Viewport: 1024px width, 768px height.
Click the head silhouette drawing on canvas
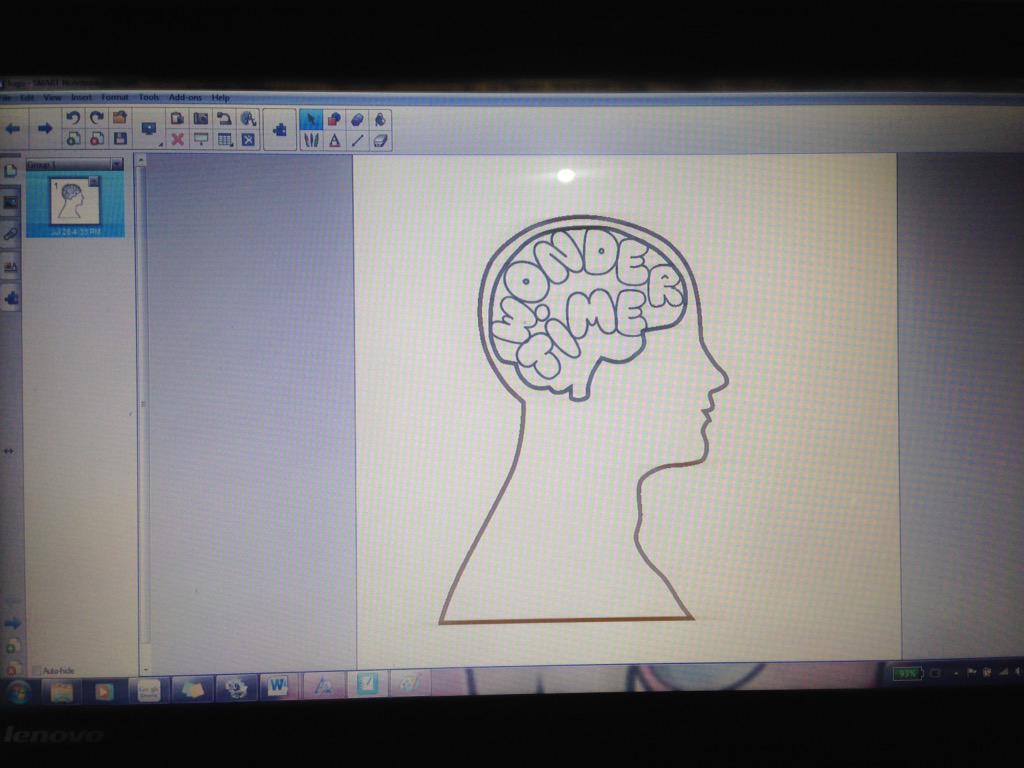(x=583, y=418)
